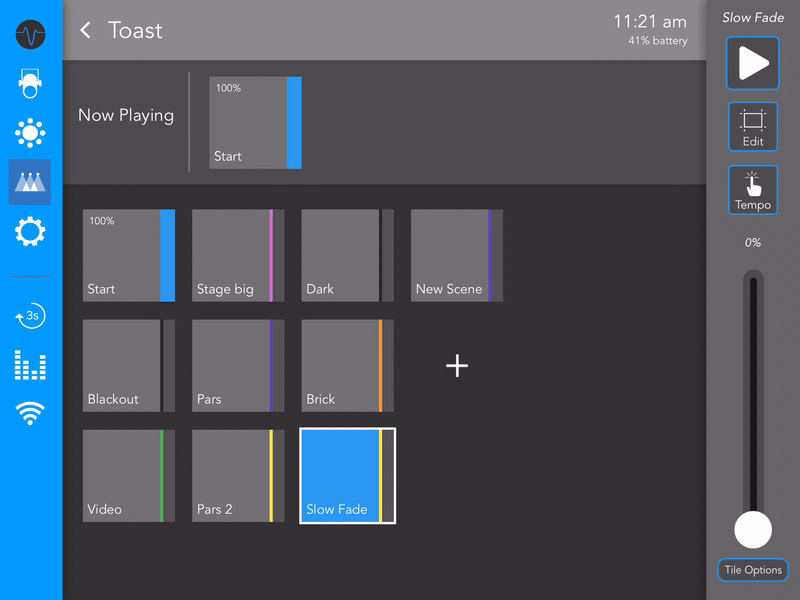Select the Dark scene tile
The height and width of the screenshot is (600, 800).
(347, 255)
